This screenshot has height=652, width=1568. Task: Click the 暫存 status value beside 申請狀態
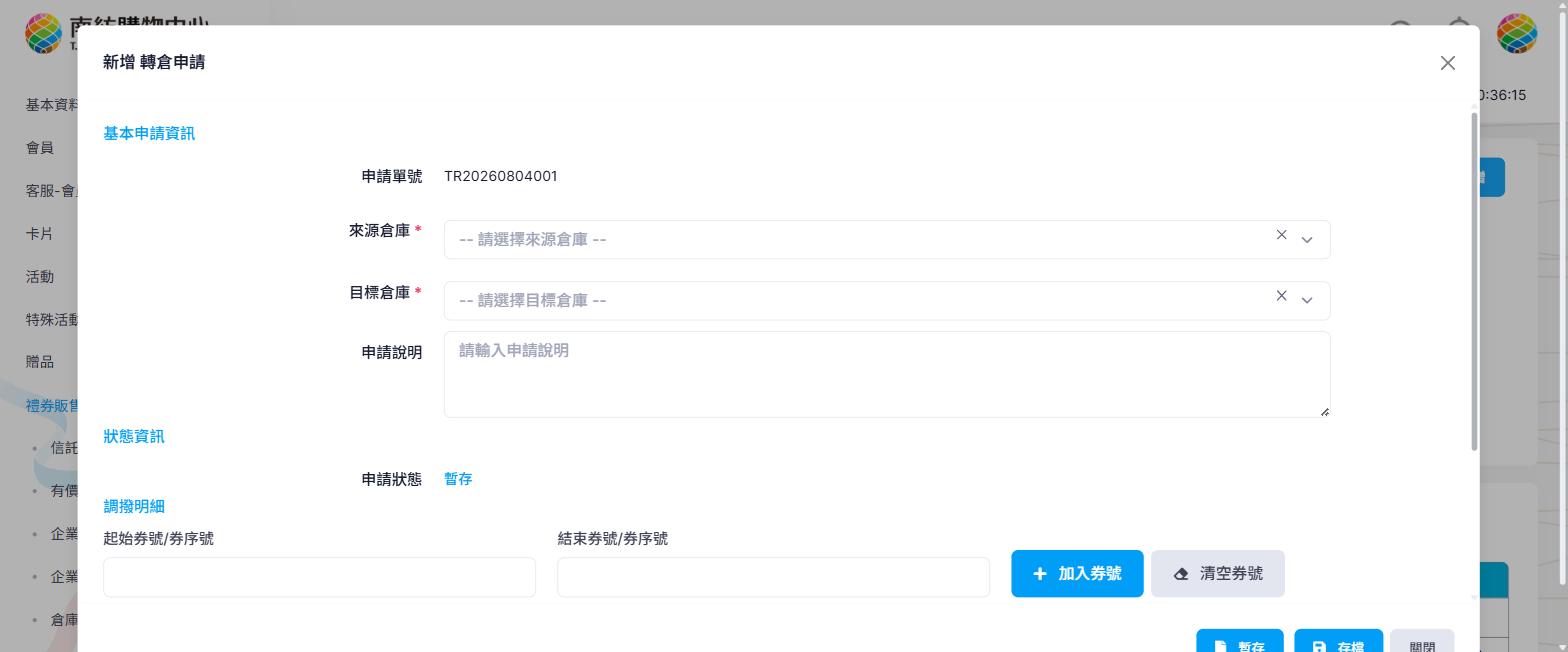click(458, 479)
